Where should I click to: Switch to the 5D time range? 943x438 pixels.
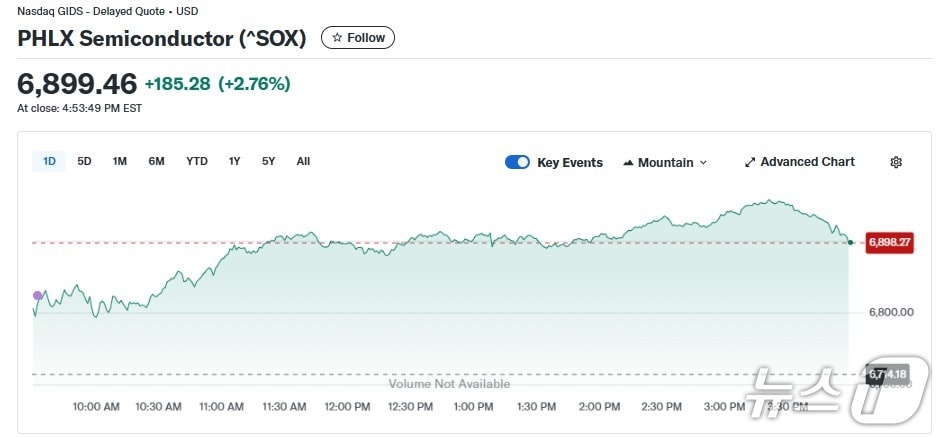click(x=84, y=161)
